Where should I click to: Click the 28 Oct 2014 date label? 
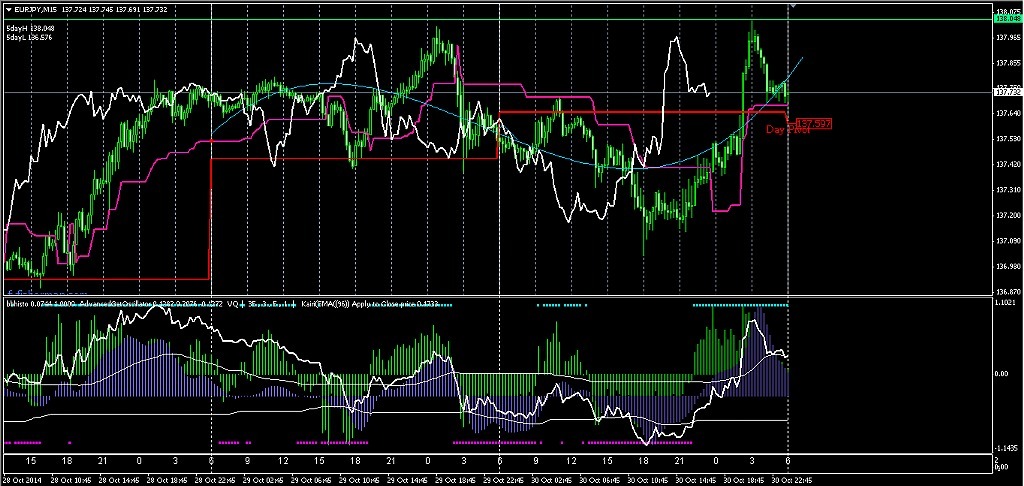[x=20, y=479]
